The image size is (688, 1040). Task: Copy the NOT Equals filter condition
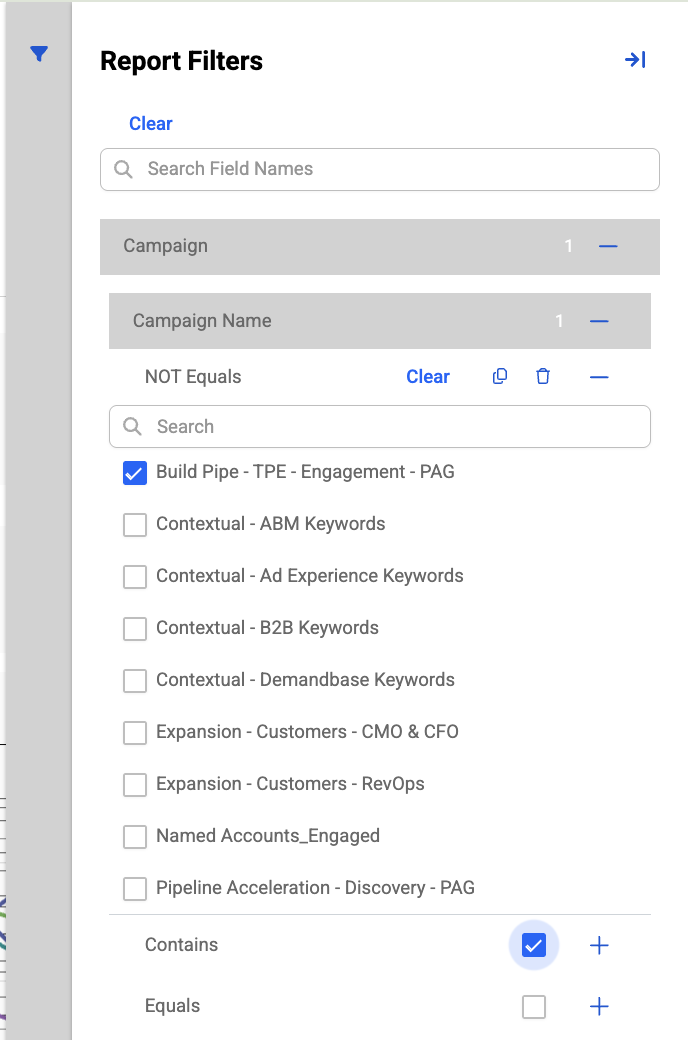click(500, 376)
